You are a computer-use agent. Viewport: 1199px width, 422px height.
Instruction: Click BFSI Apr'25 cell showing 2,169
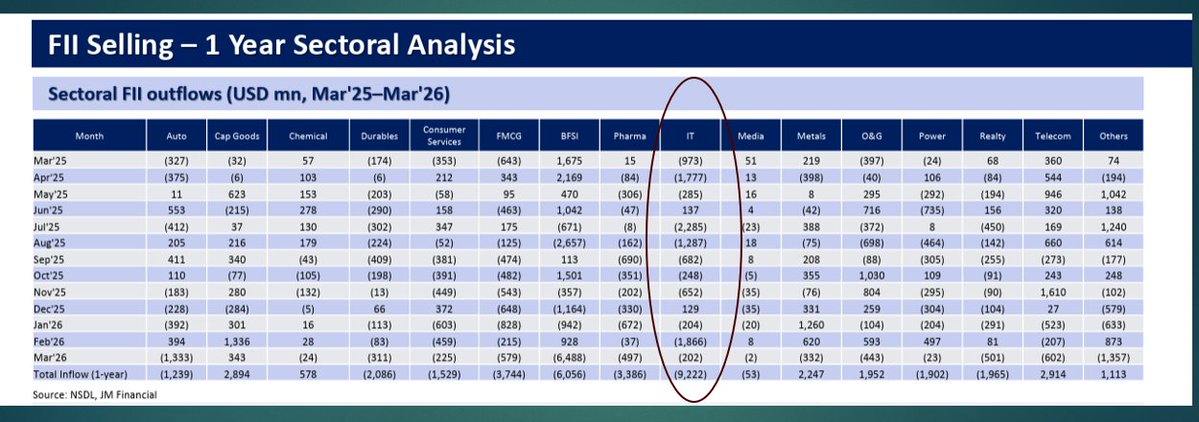pyautogui.click(x=570, y=177)
